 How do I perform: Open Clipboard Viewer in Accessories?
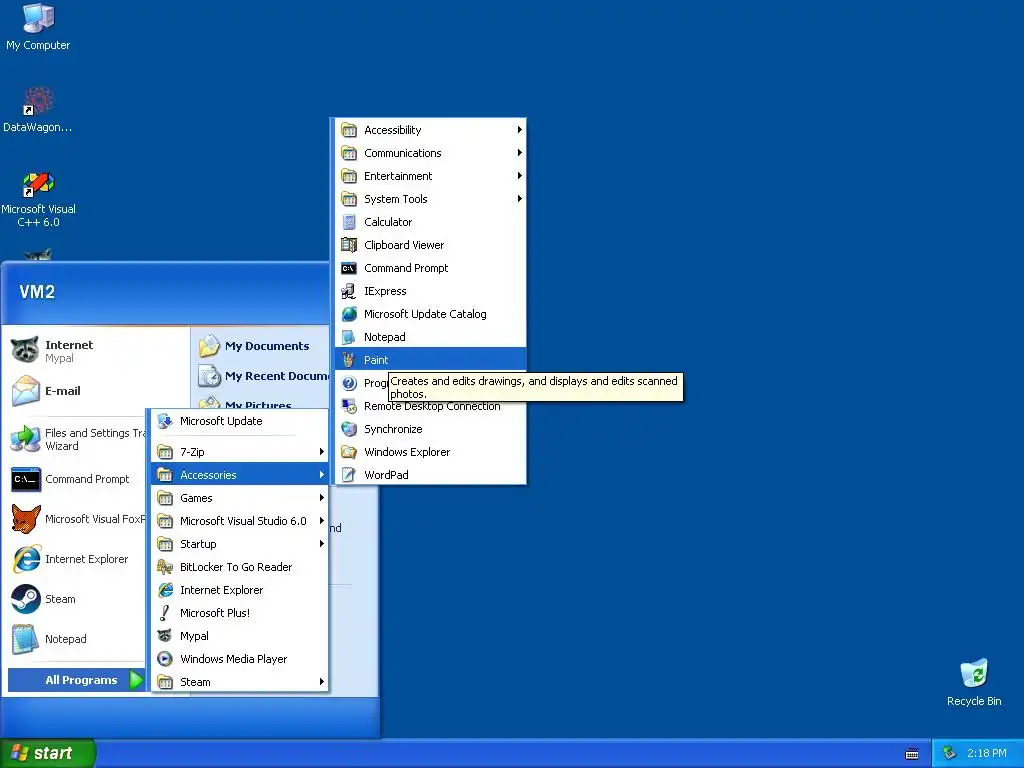coord(430,245)
